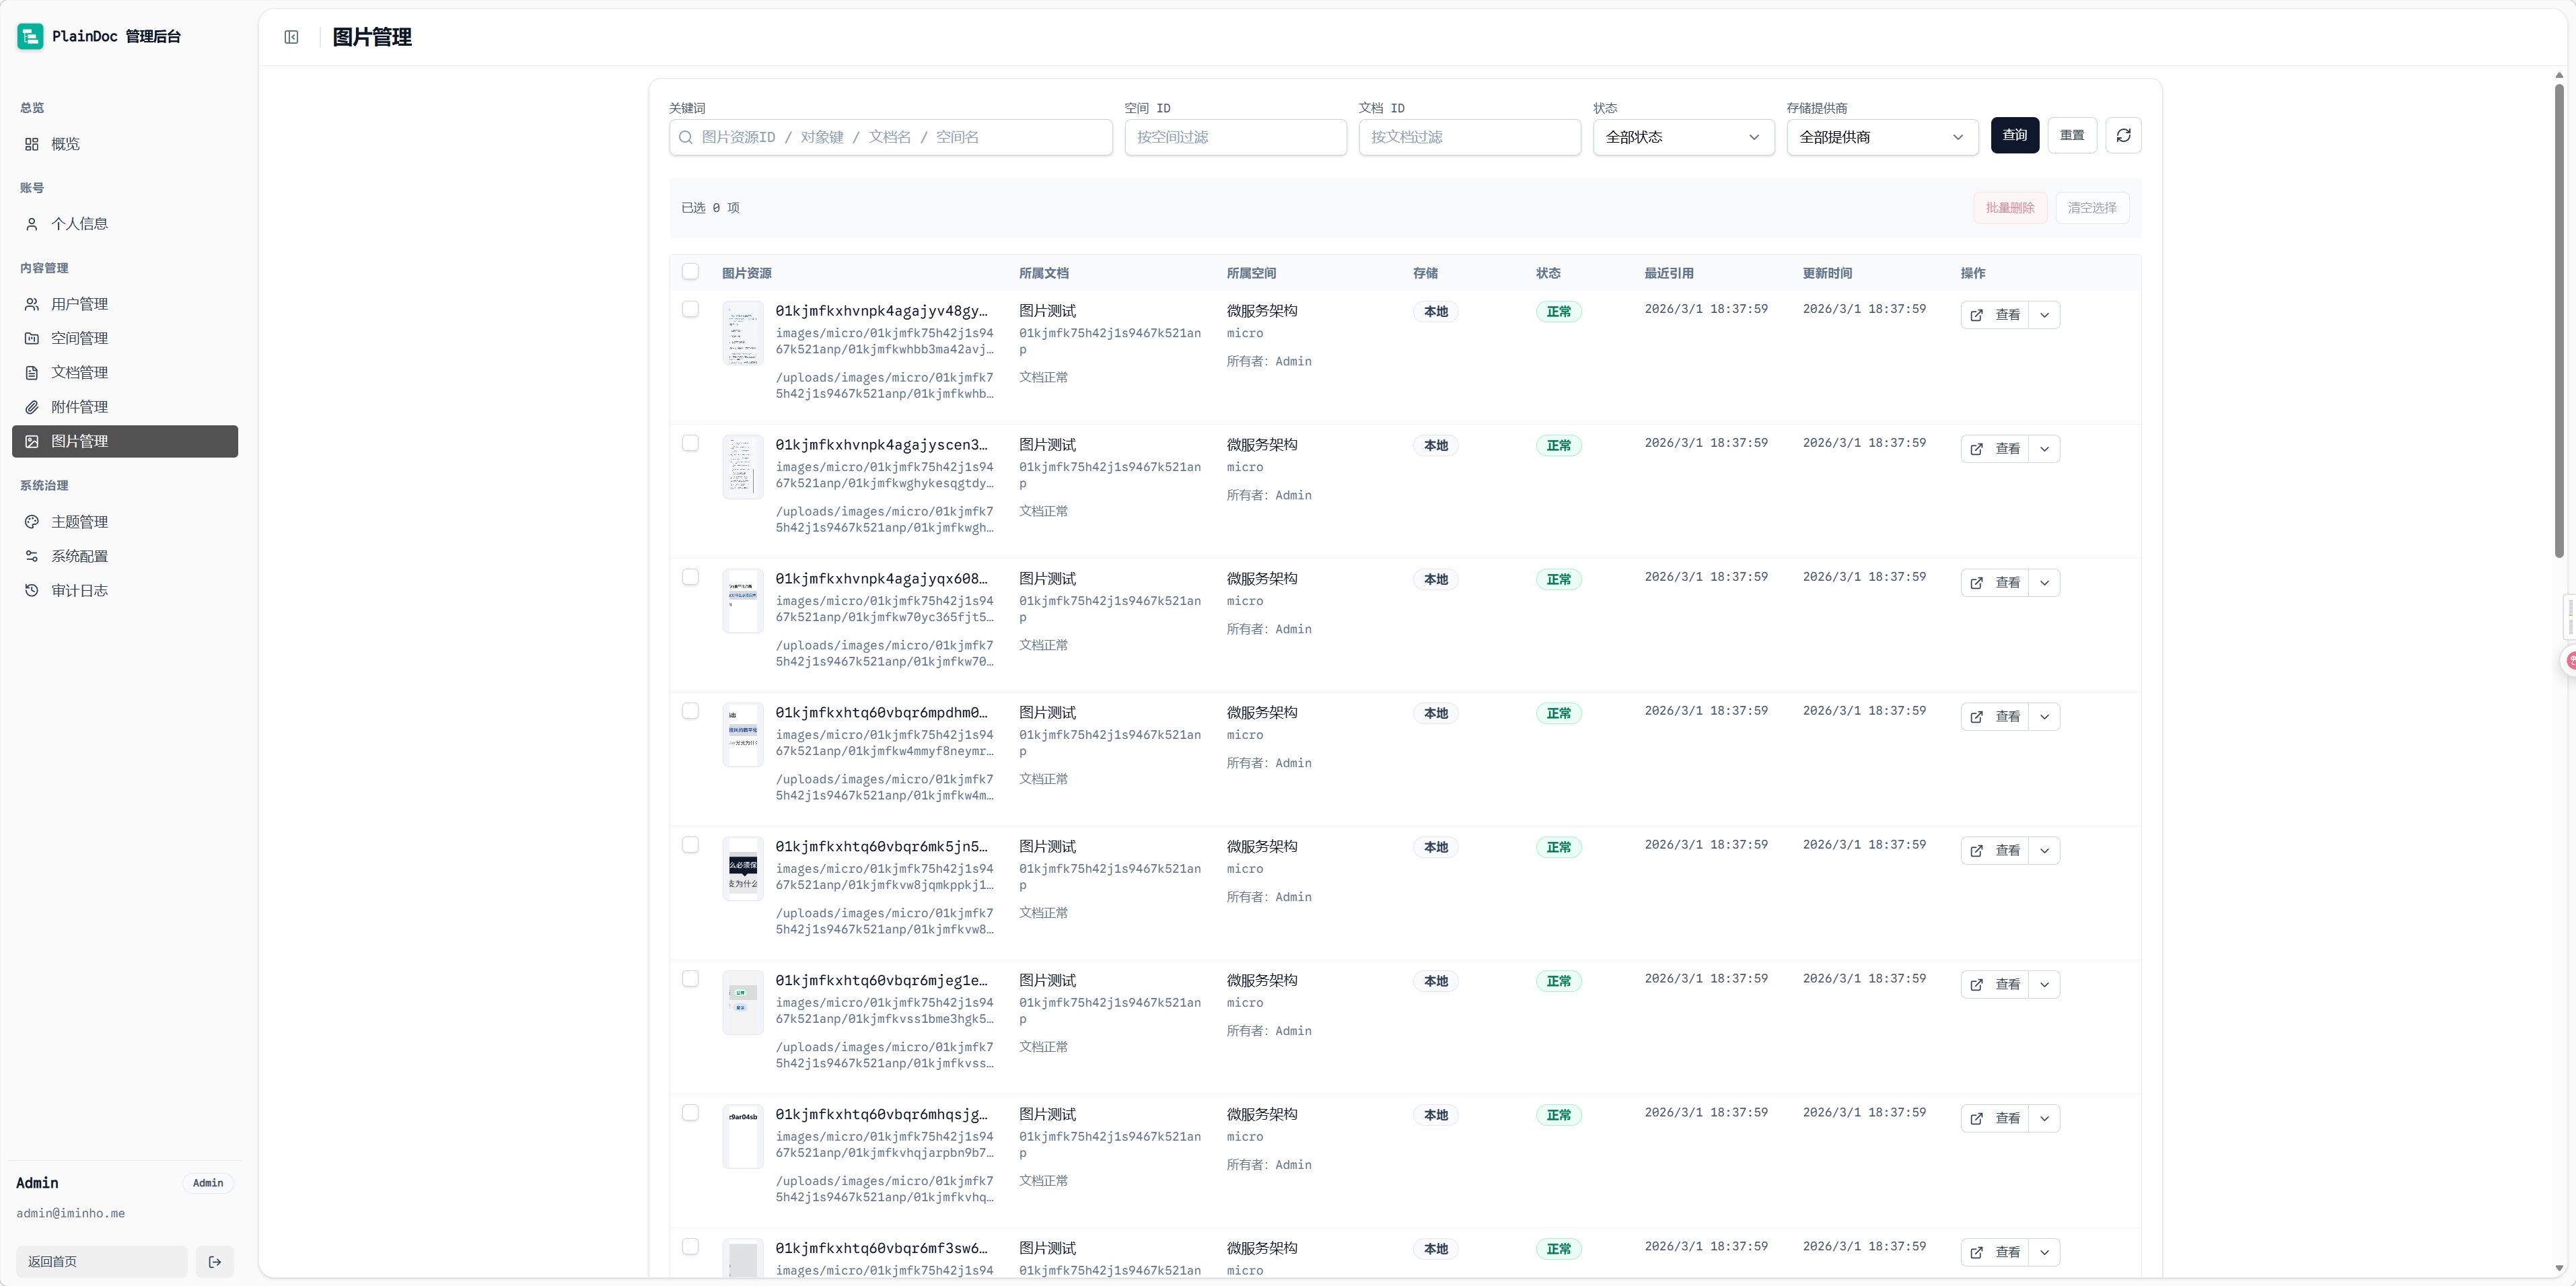Open the 全部状态 status dropdown
Viewport: 2576px width, 1286px height.
(1683, 137)
